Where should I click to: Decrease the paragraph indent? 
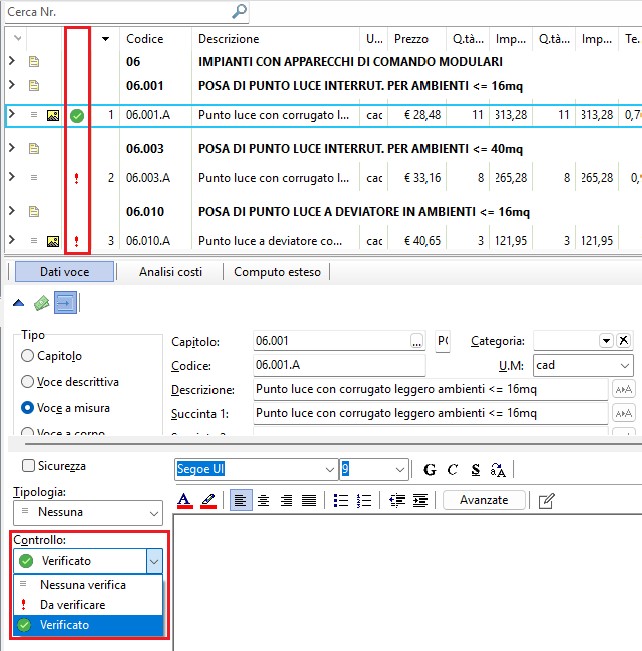click(x=397, y=500)
